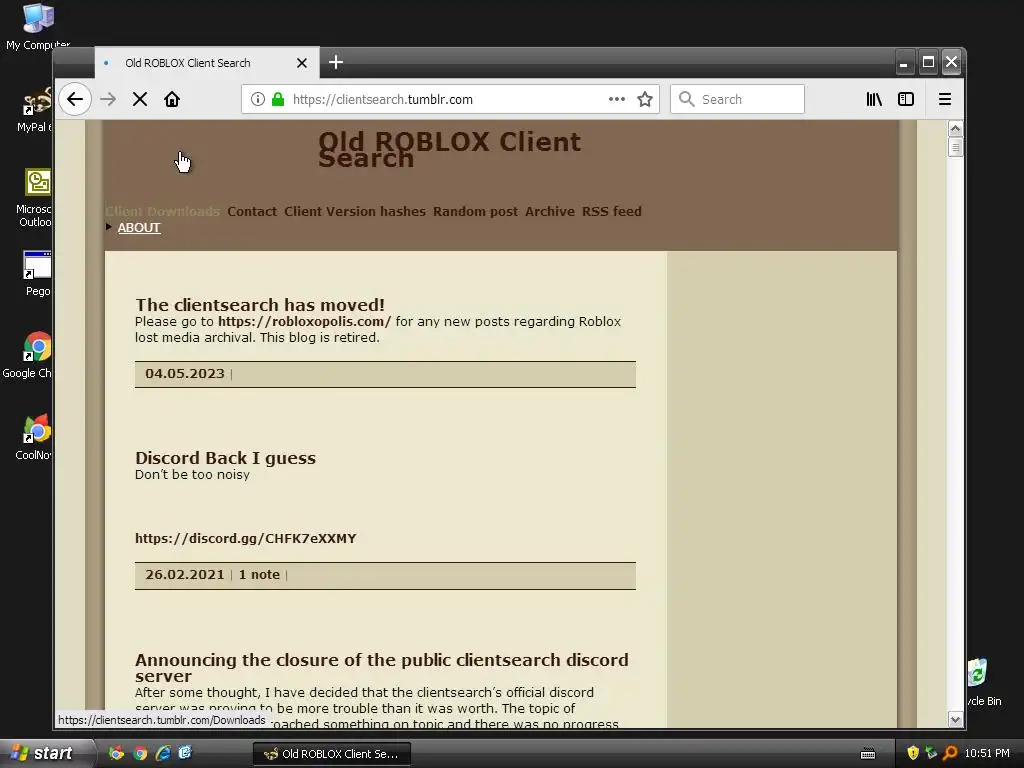Click the browser Back arrow button
This screenshot has height=768, width=1024.
(x=75, y=99)
